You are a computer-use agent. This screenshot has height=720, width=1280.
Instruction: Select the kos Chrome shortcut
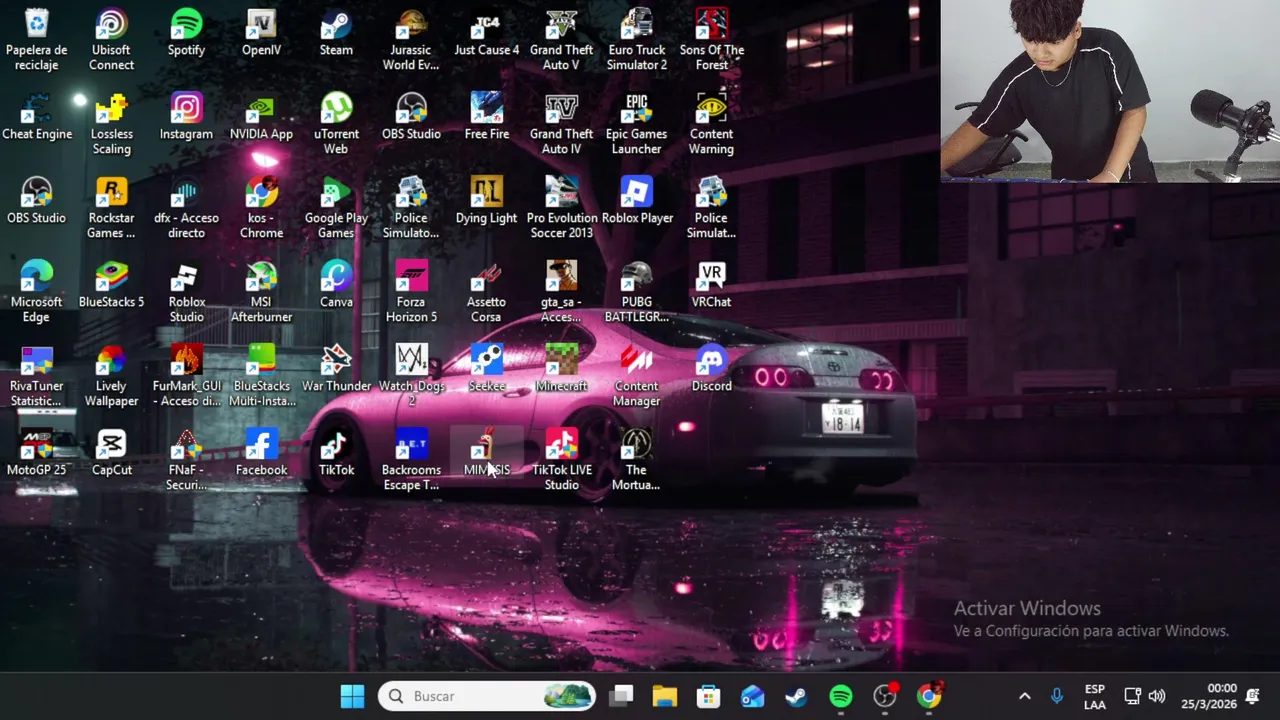point(261,208)
